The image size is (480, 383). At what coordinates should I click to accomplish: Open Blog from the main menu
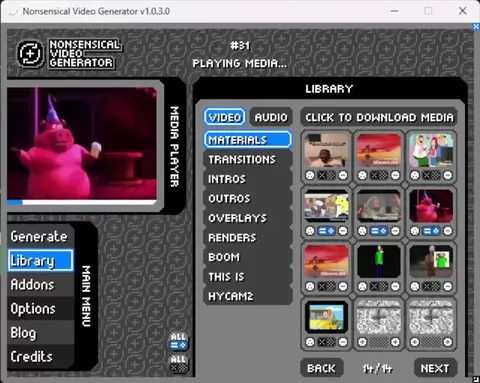coord(40,332)
